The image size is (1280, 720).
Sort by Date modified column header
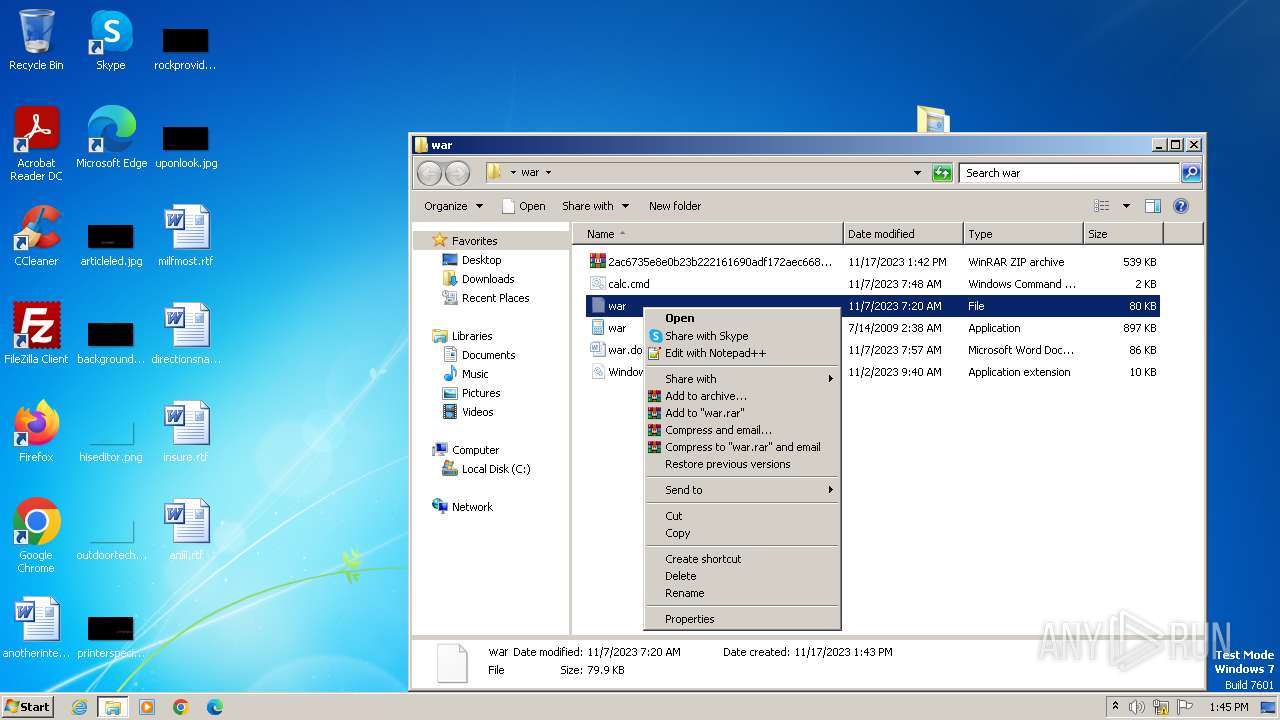point(903,234)
